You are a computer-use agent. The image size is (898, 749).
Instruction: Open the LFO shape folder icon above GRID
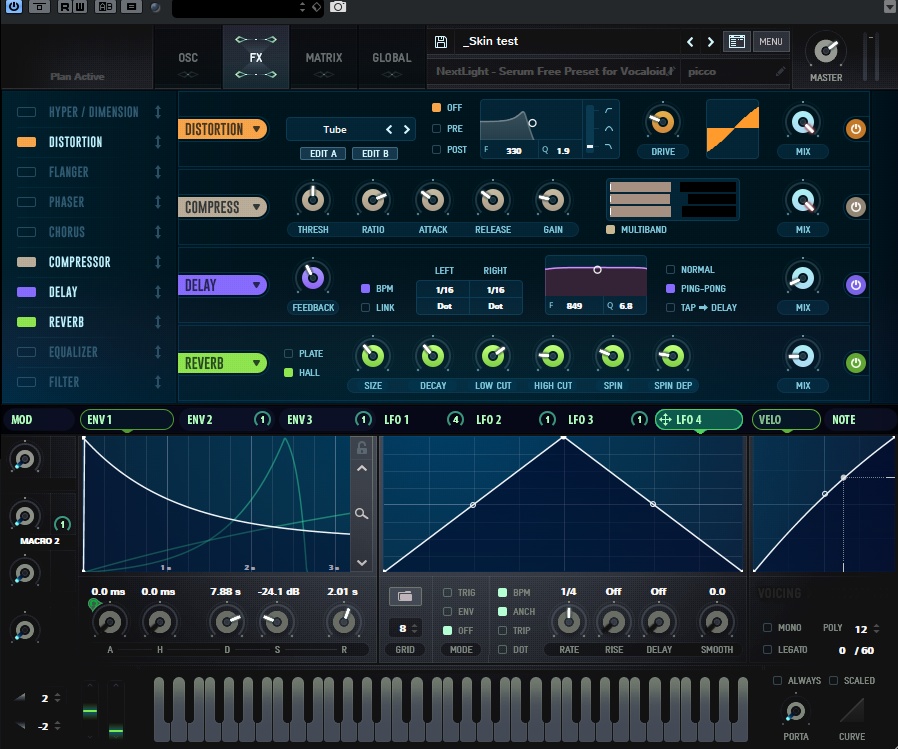coord(404,595)
